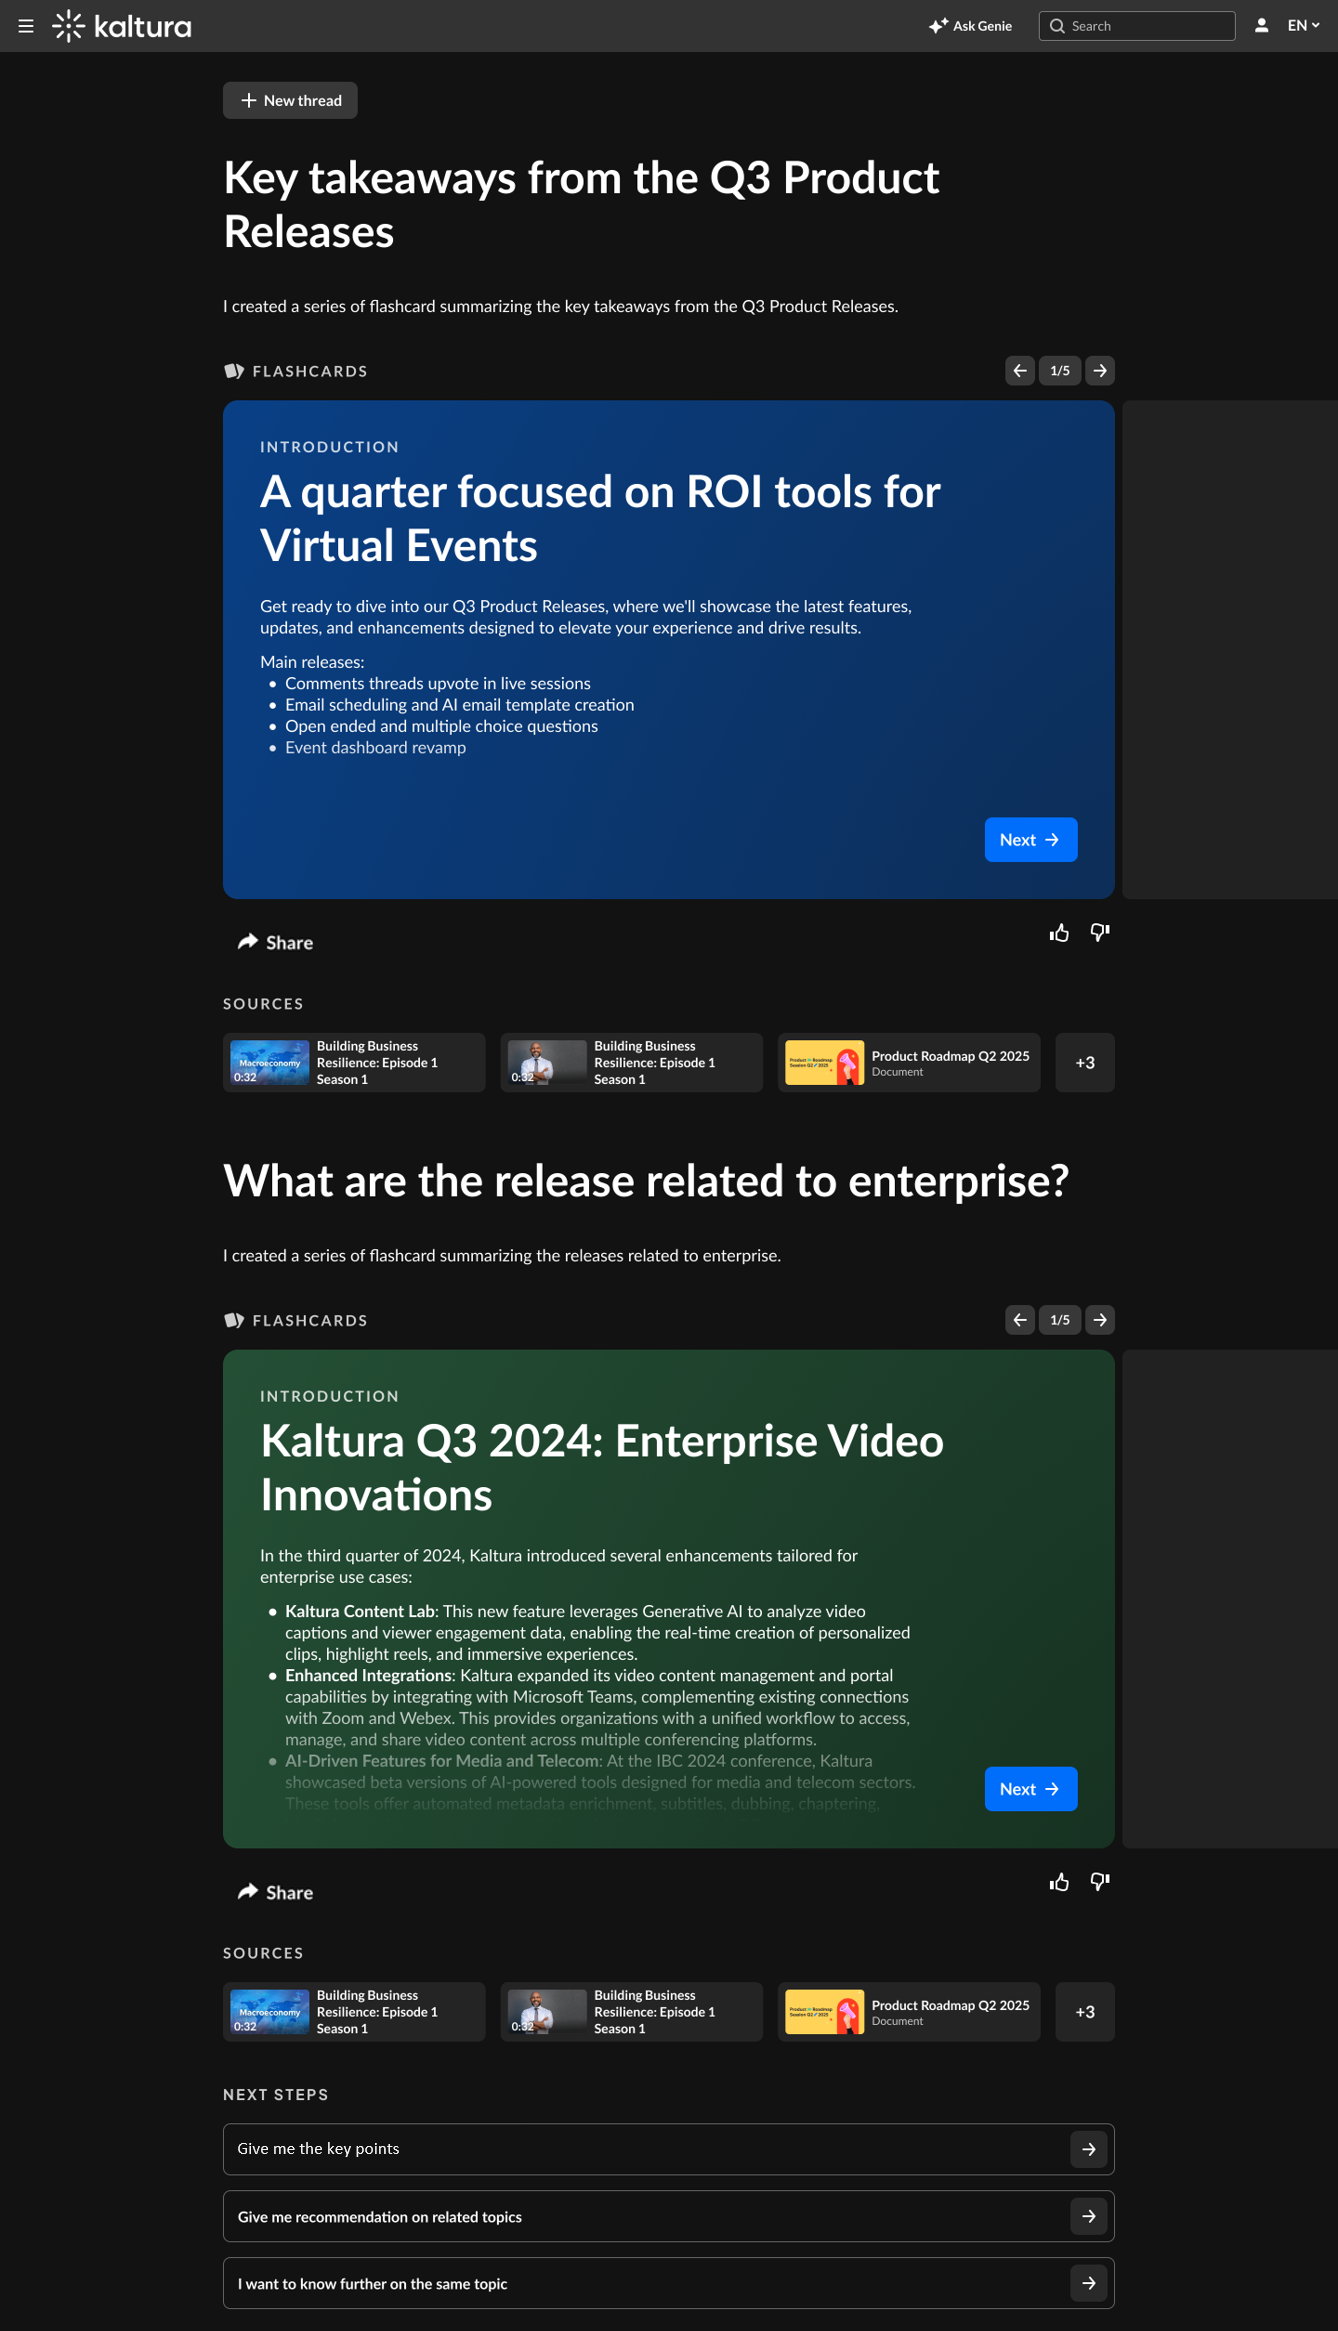Open Macroeconomy video source under Q3 takeaways

pos(354,1062)
